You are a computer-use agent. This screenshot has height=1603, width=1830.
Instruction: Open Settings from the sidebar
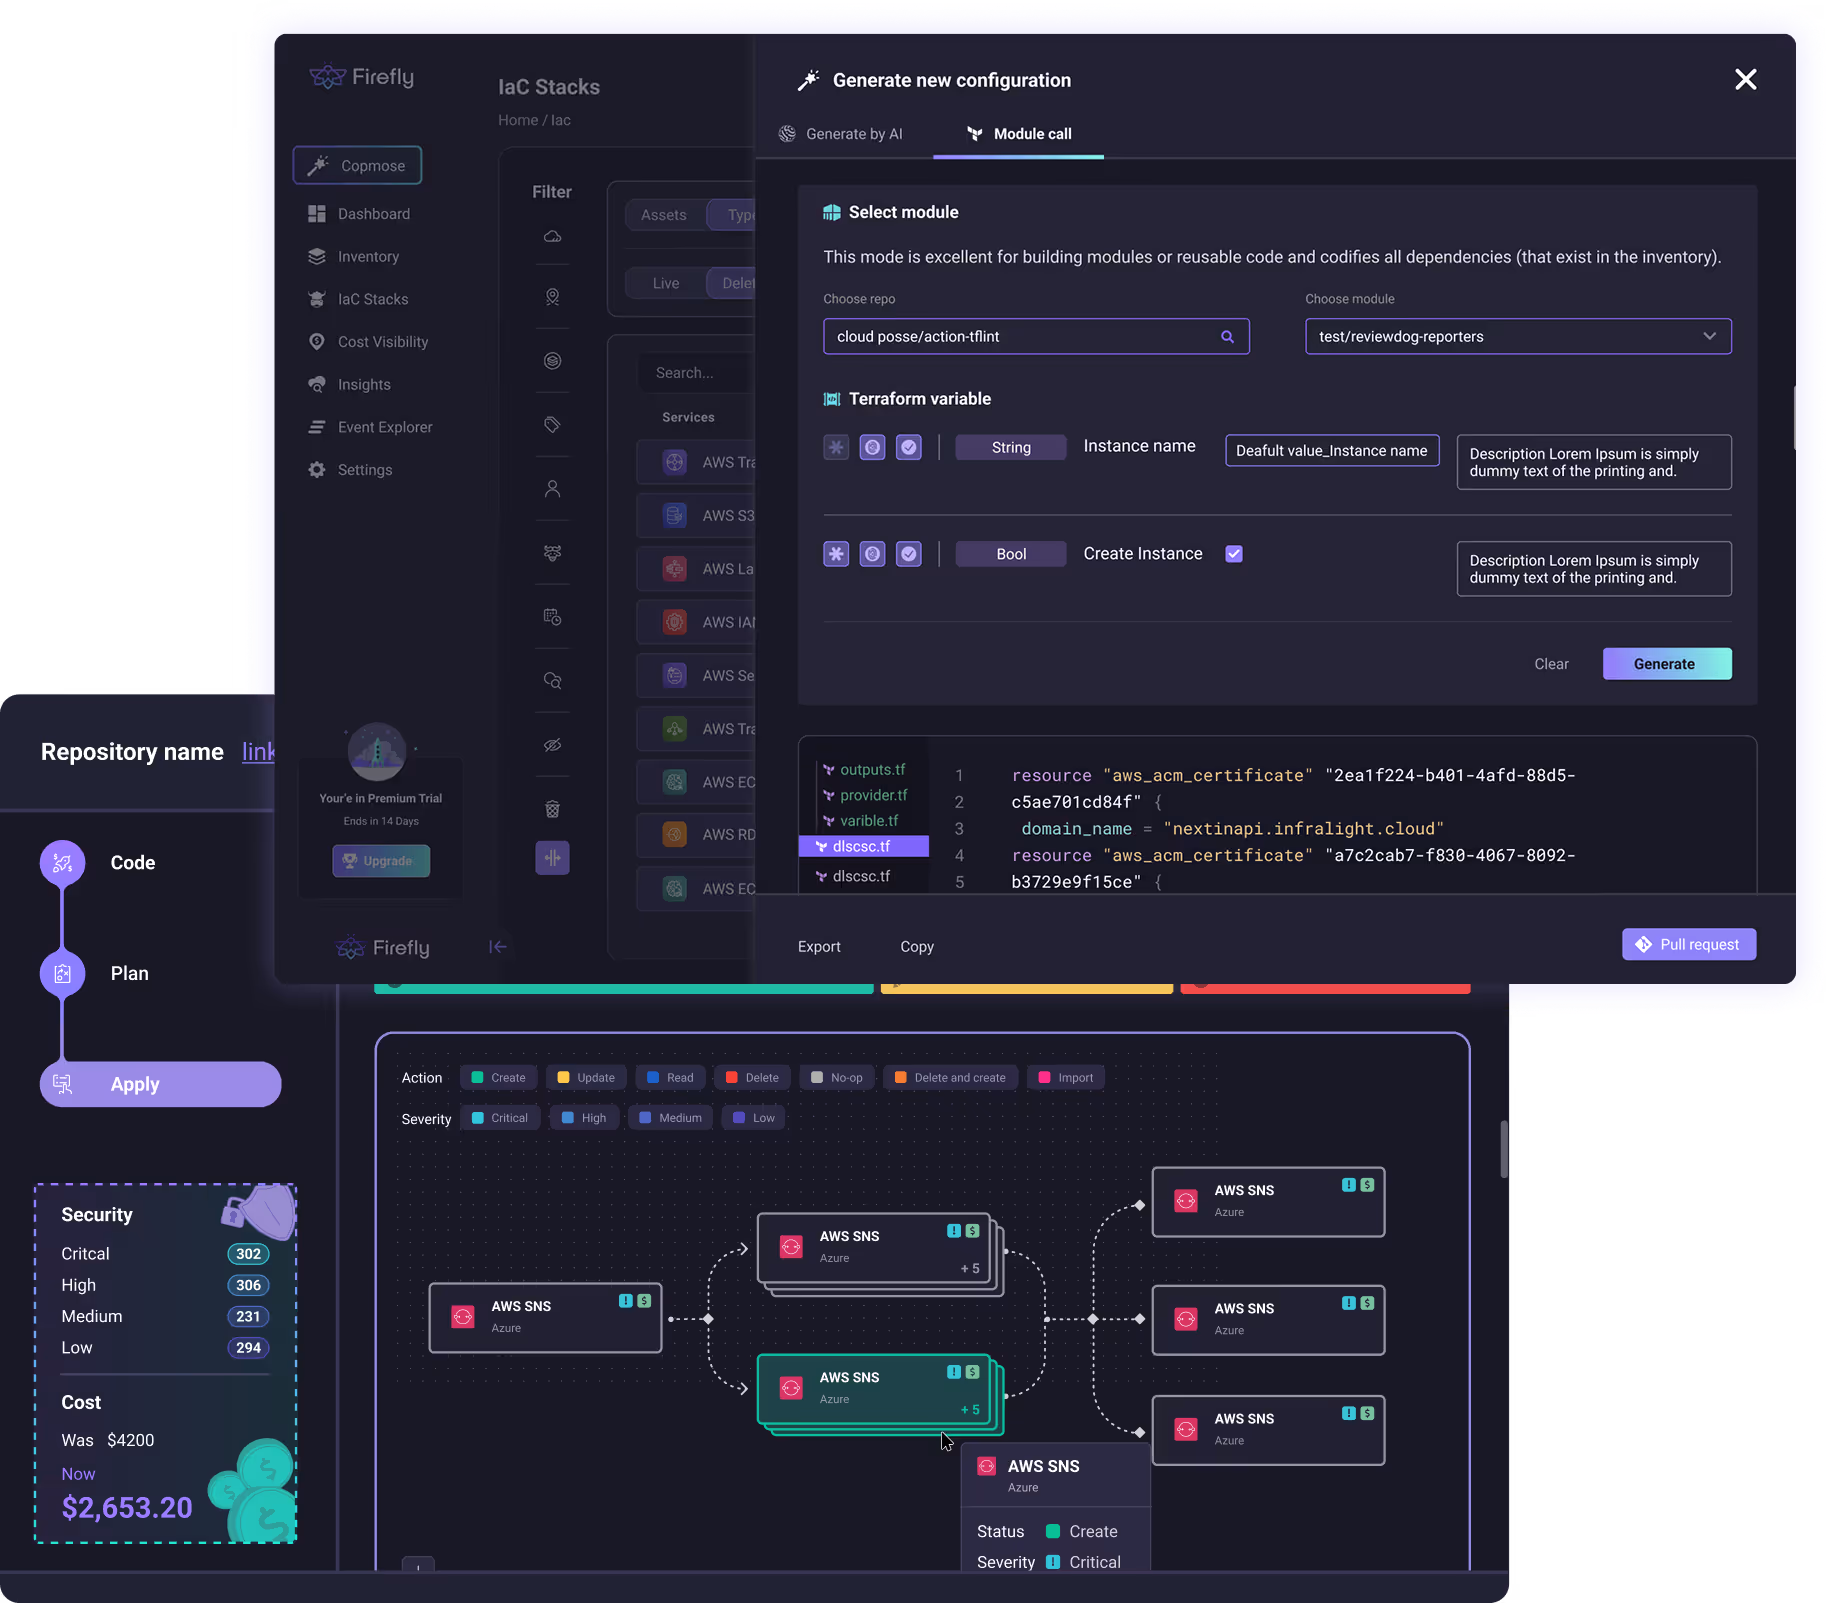click(x=351, y=470)
